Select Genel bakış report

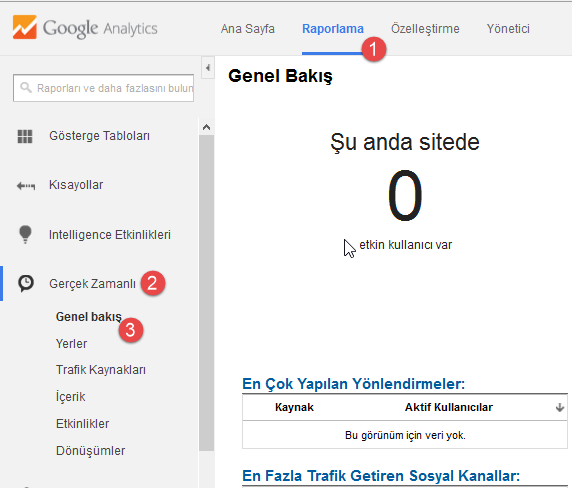(x=89, y=317)
